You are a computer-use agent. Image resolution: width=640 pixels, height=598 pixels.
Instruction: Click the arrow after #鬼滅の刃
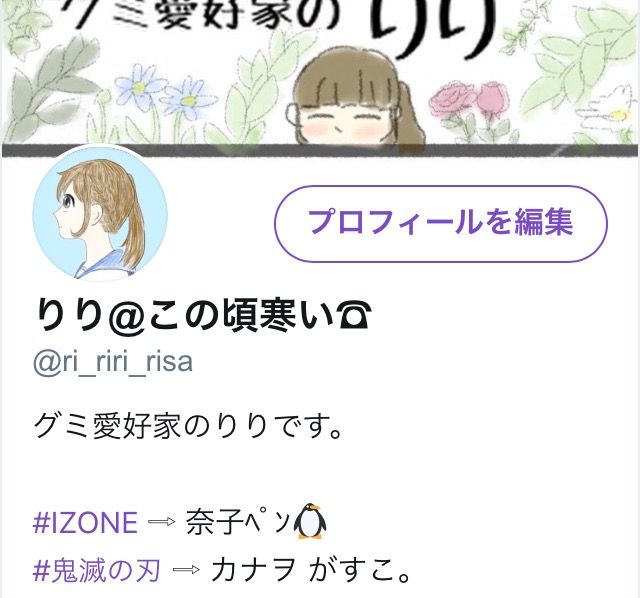(x=186, y=569)
